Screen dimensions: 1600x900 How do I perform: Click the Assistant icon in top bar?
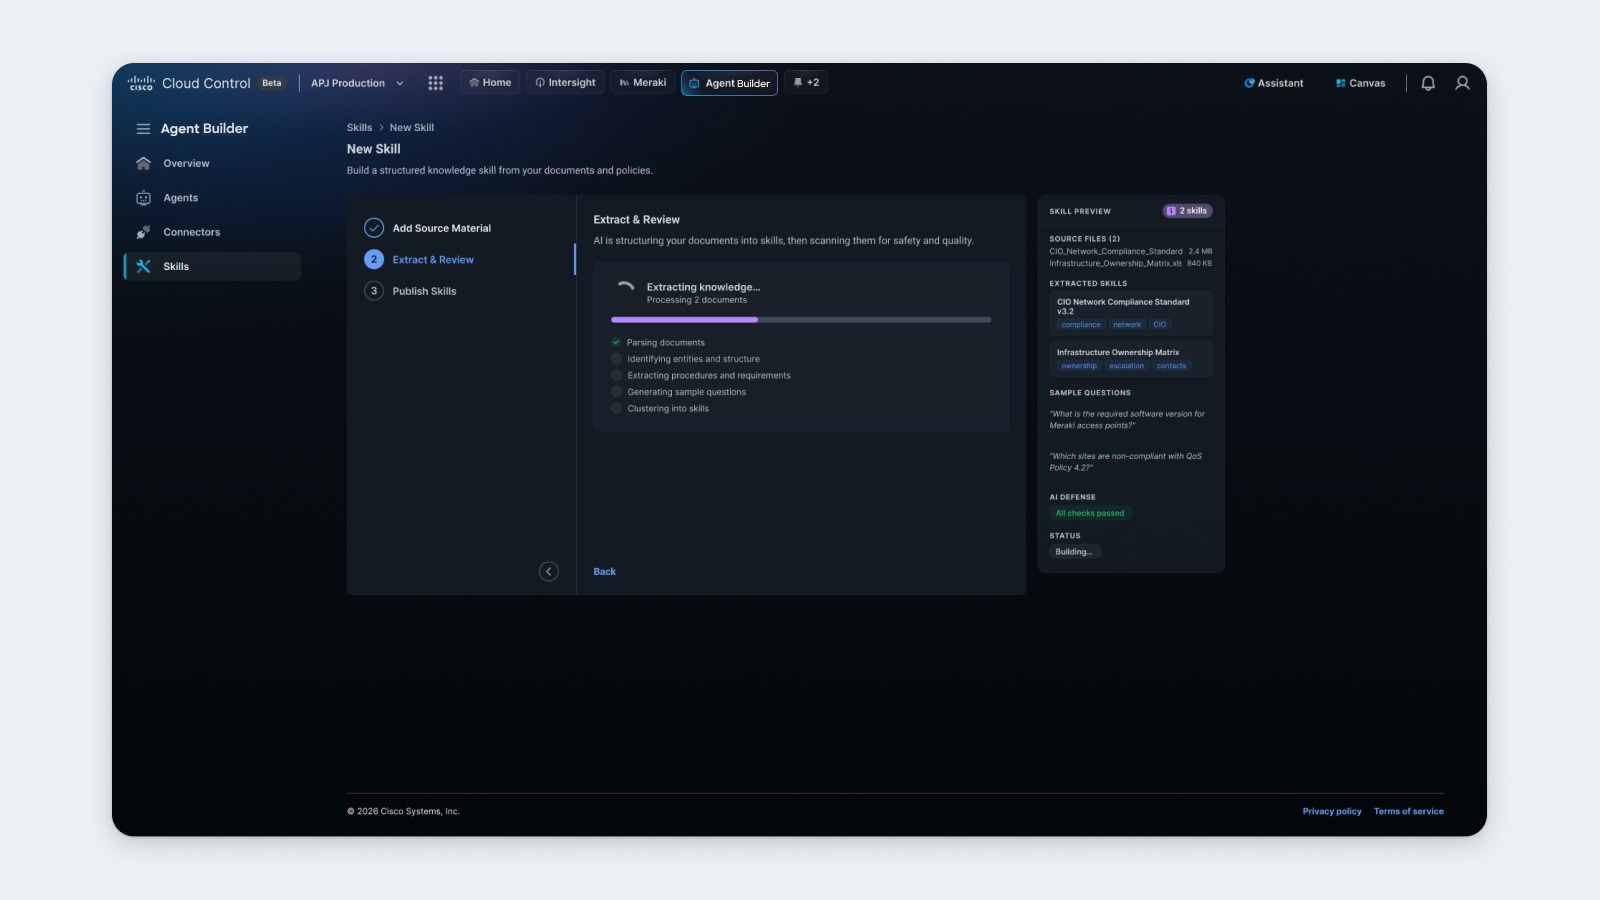1249,83
